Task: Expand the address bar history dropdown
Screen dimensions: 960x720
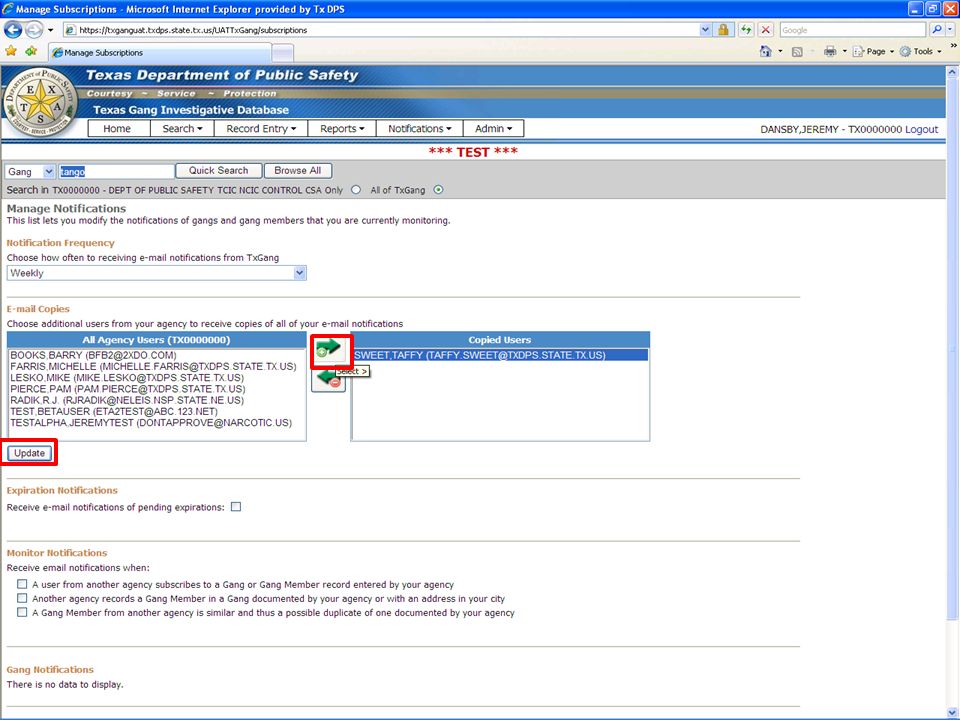Action: click(705, 29)
